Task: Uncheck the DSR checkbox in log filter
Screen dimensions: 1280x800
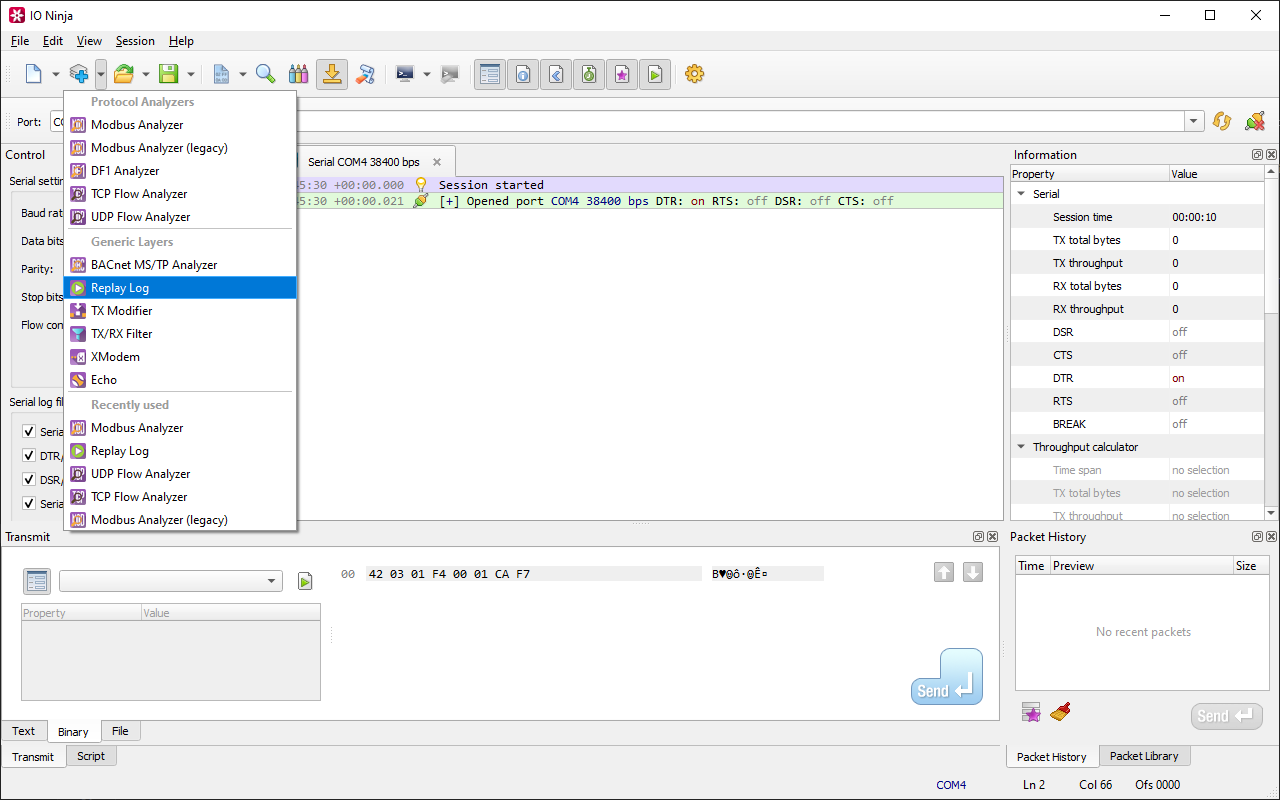Action: tap(29, 480)
